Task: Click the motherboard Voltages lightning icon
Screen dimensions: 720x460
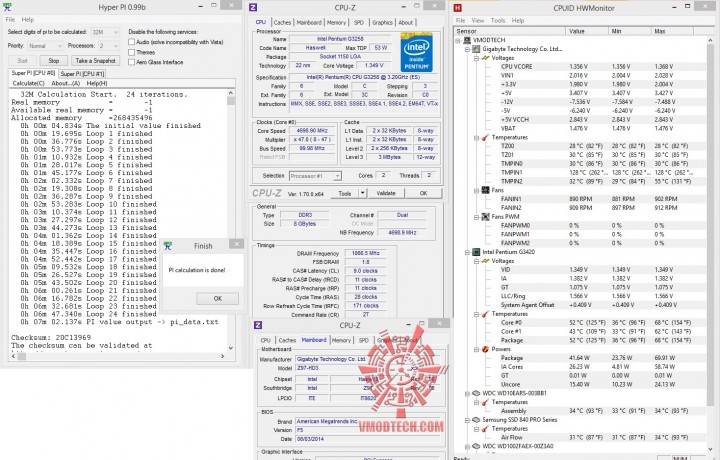Action: coord(485,58)
